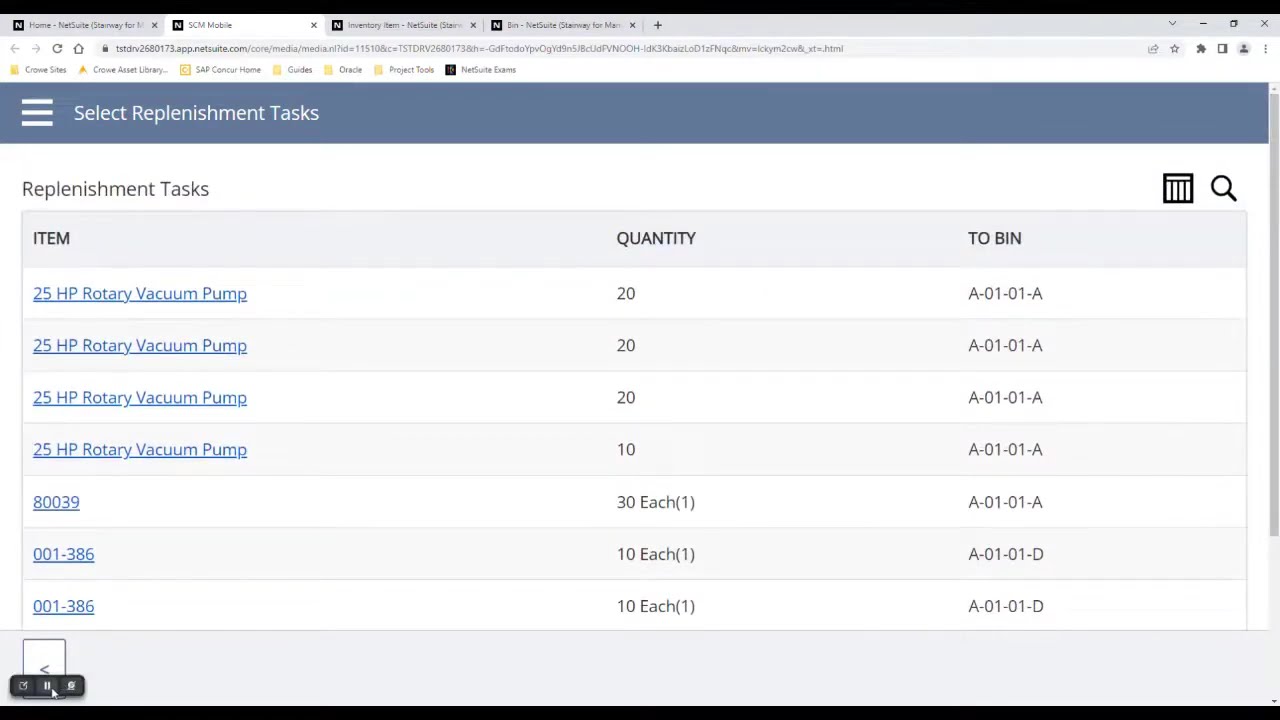Click 'Select Replenishment Tasks' header title
The height and width of the screenshot is (720, 1280).
pyautogui.click(x=196, y=113)
